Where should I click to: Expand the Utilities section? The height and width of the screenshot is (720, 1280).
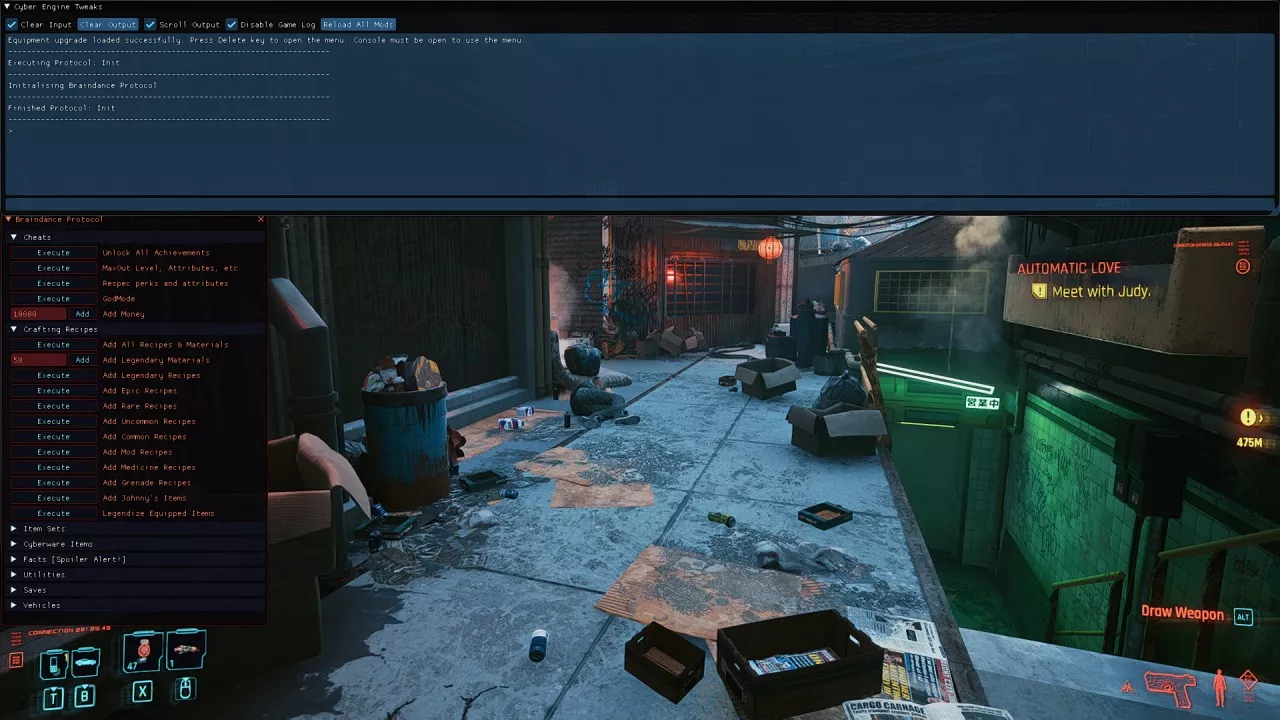(x=14, y=574)
